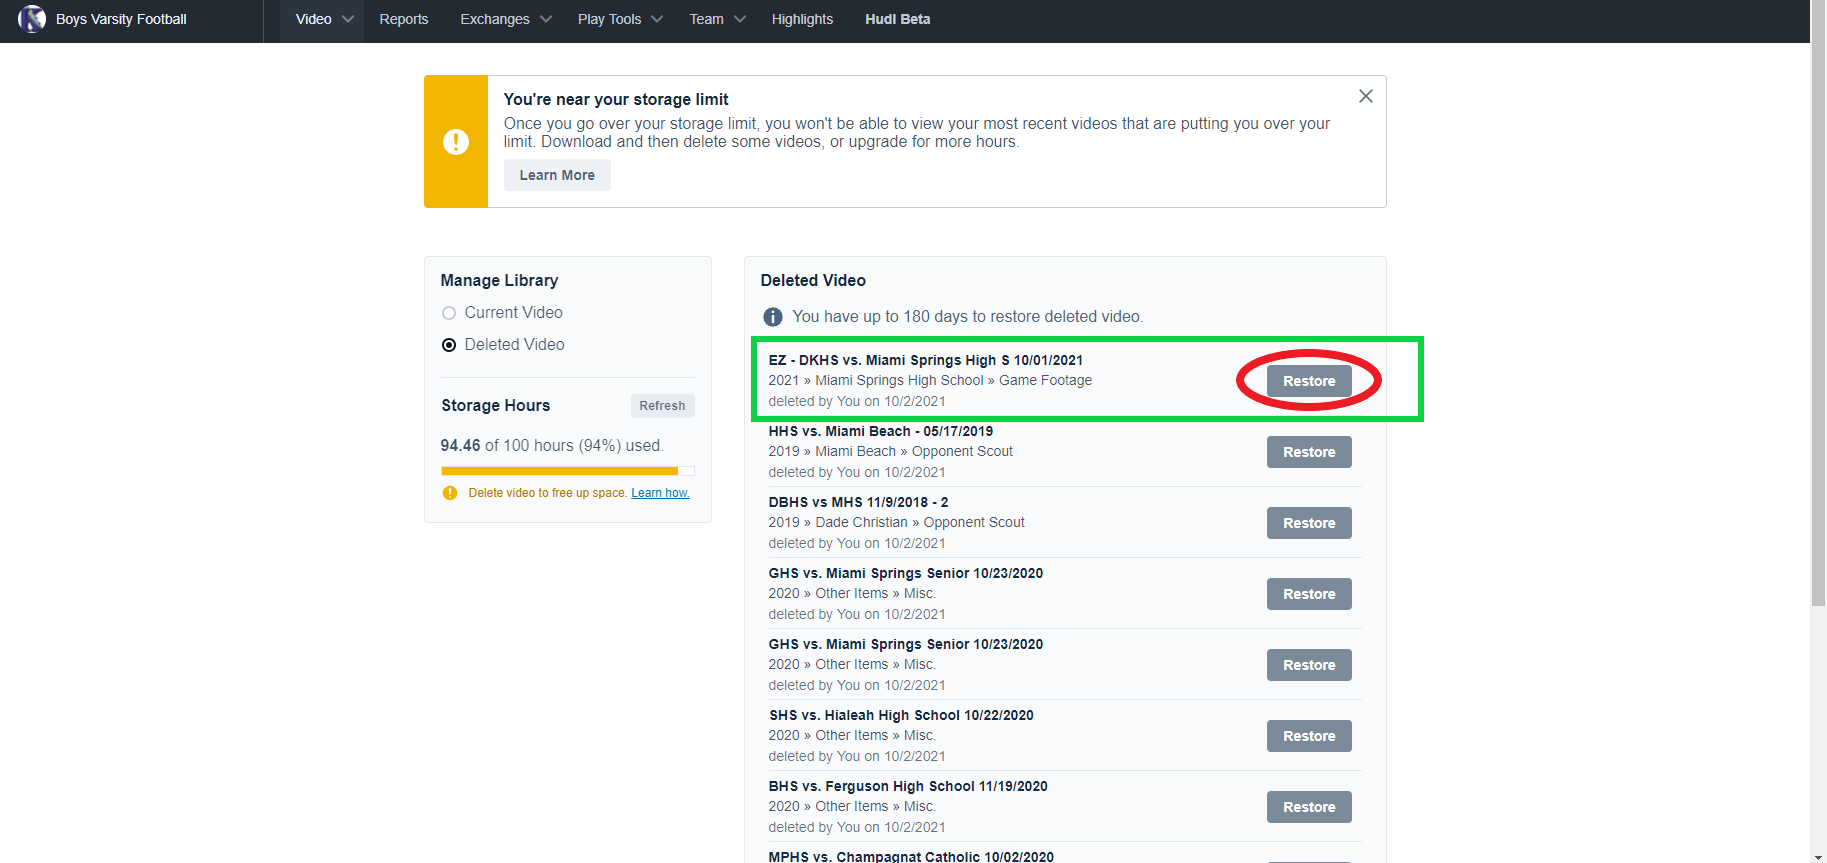The height and width of the screenshot is (863, 1827).
Task: Click the Learn More button
Action: click(x=557, y=175)
